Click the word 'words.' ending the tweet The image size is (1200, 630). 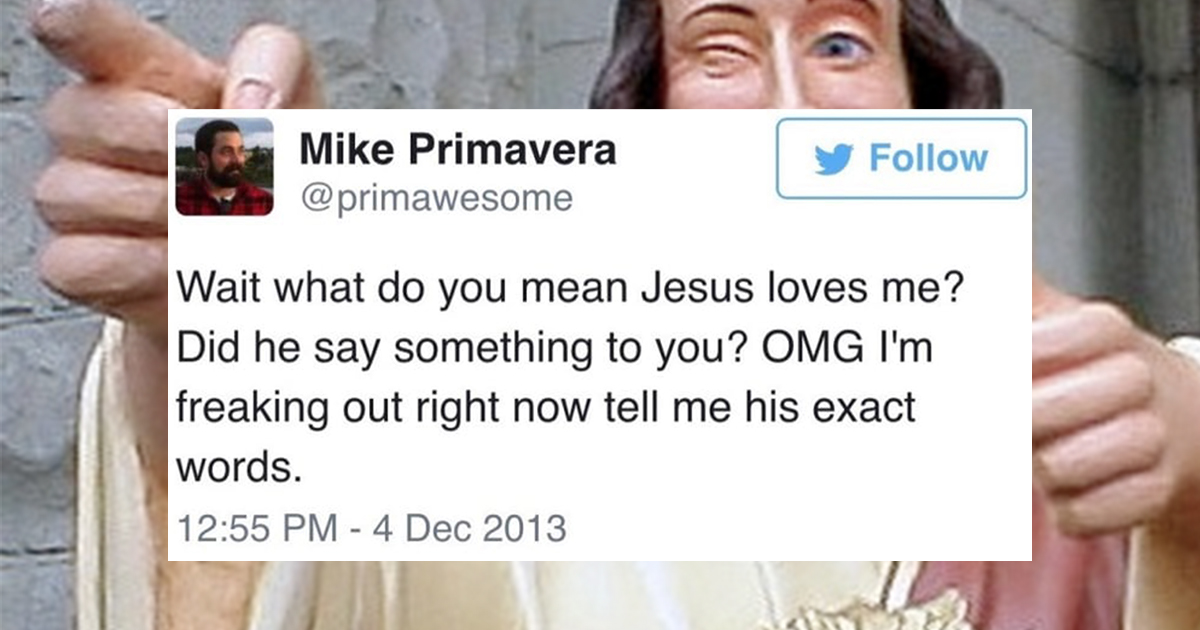238,467
